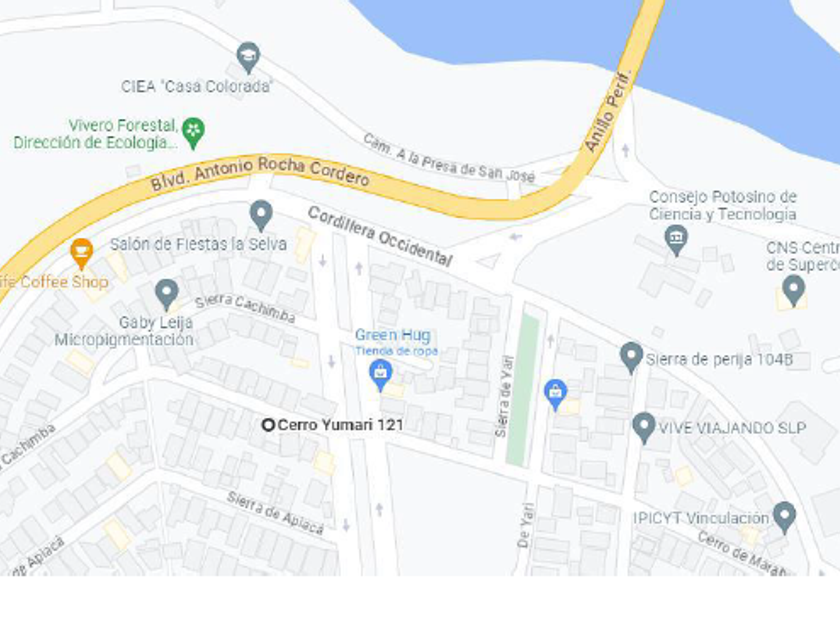Select the Sierra de Apiaca street label
The height and width of the screenshot is (630, 840).
click(x=275, y=514)
